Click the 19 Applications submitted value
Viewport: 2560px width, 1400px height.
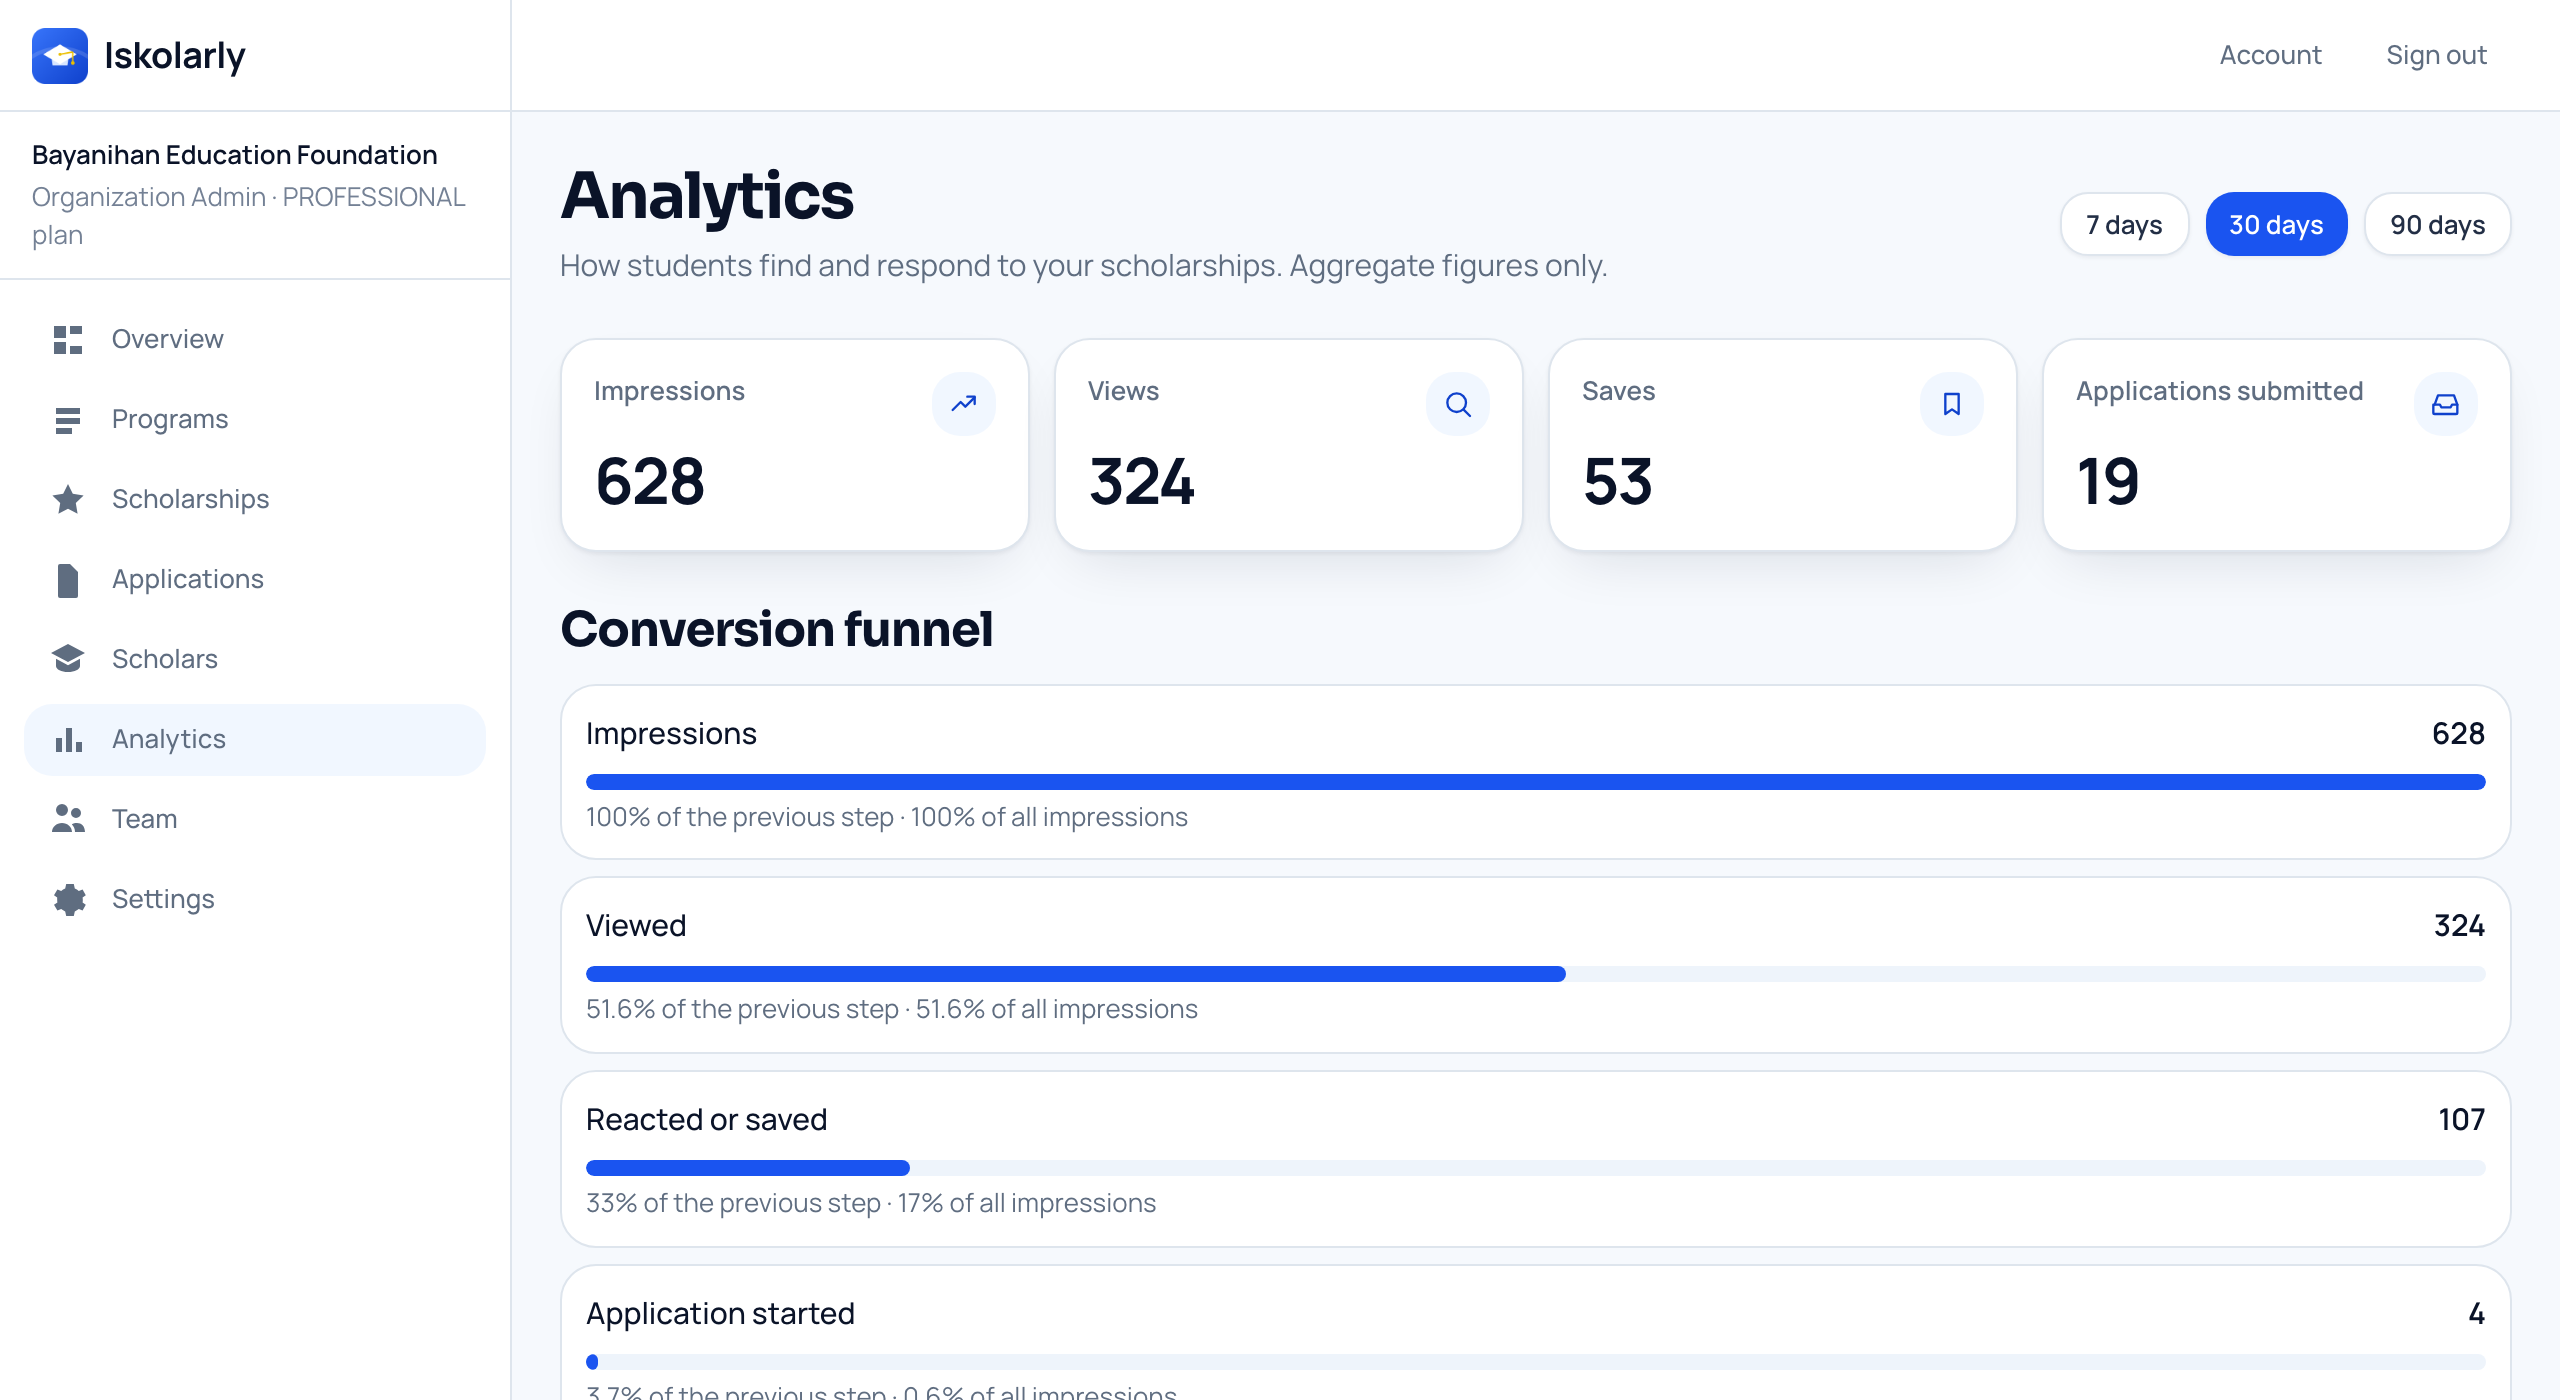point(2108,482)
